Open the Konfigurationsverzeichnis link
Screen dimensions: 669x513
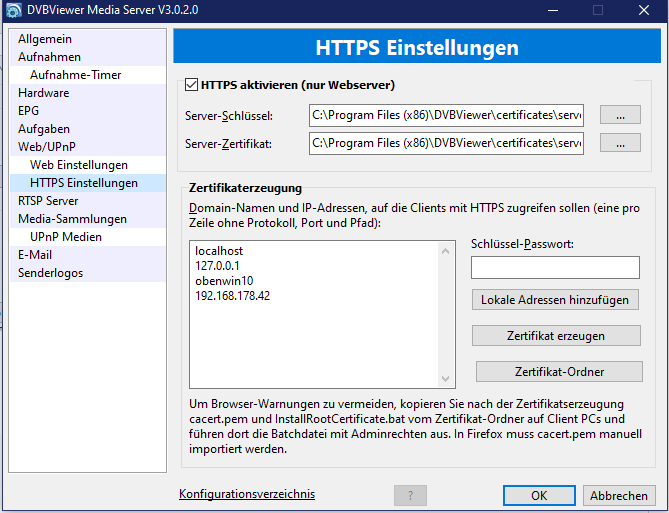tap(247, 494)
